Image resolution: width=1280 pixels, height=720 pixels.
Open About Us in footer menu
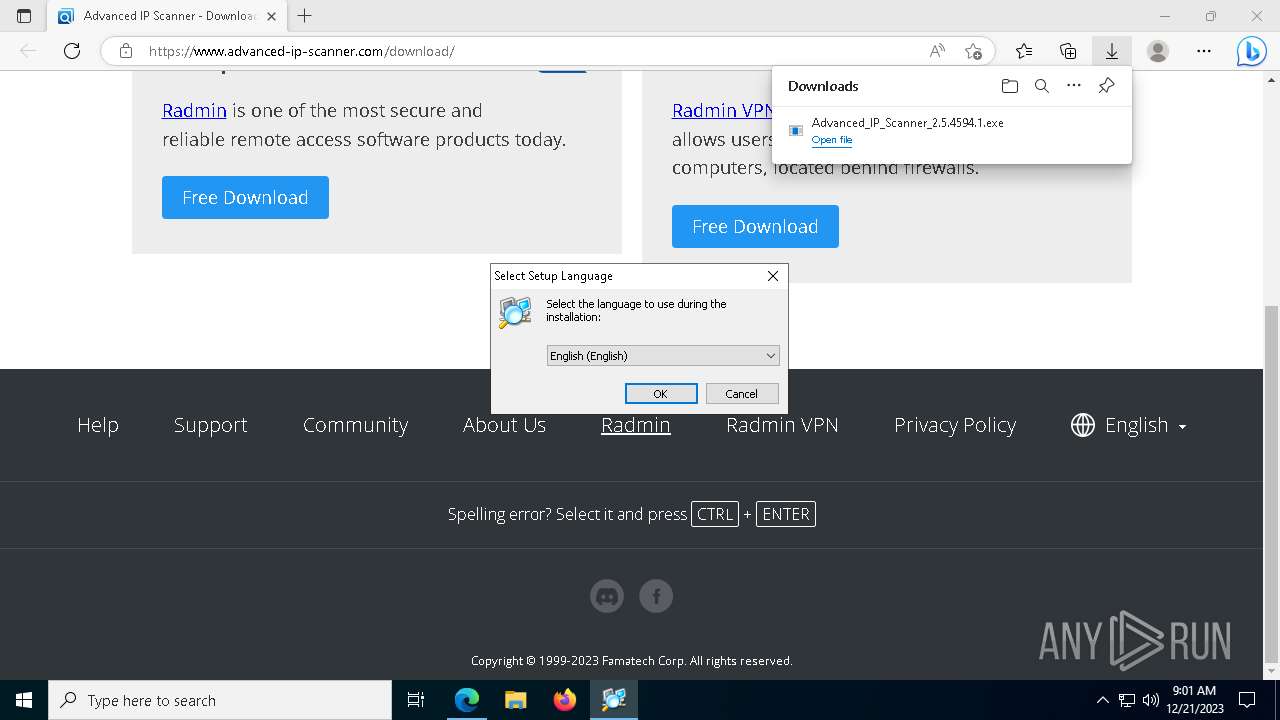tap(504, 425)
